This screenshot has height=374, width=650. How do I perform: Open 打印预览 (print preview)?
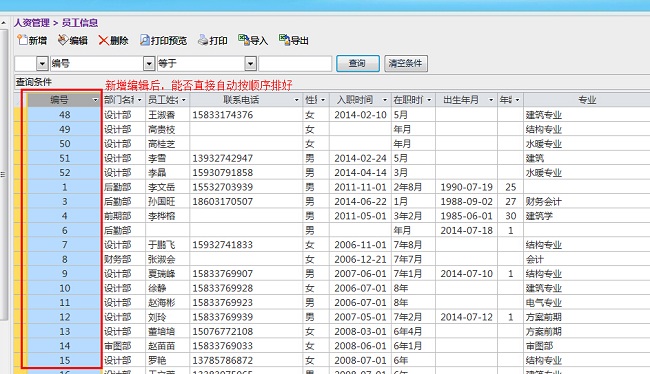163,40
